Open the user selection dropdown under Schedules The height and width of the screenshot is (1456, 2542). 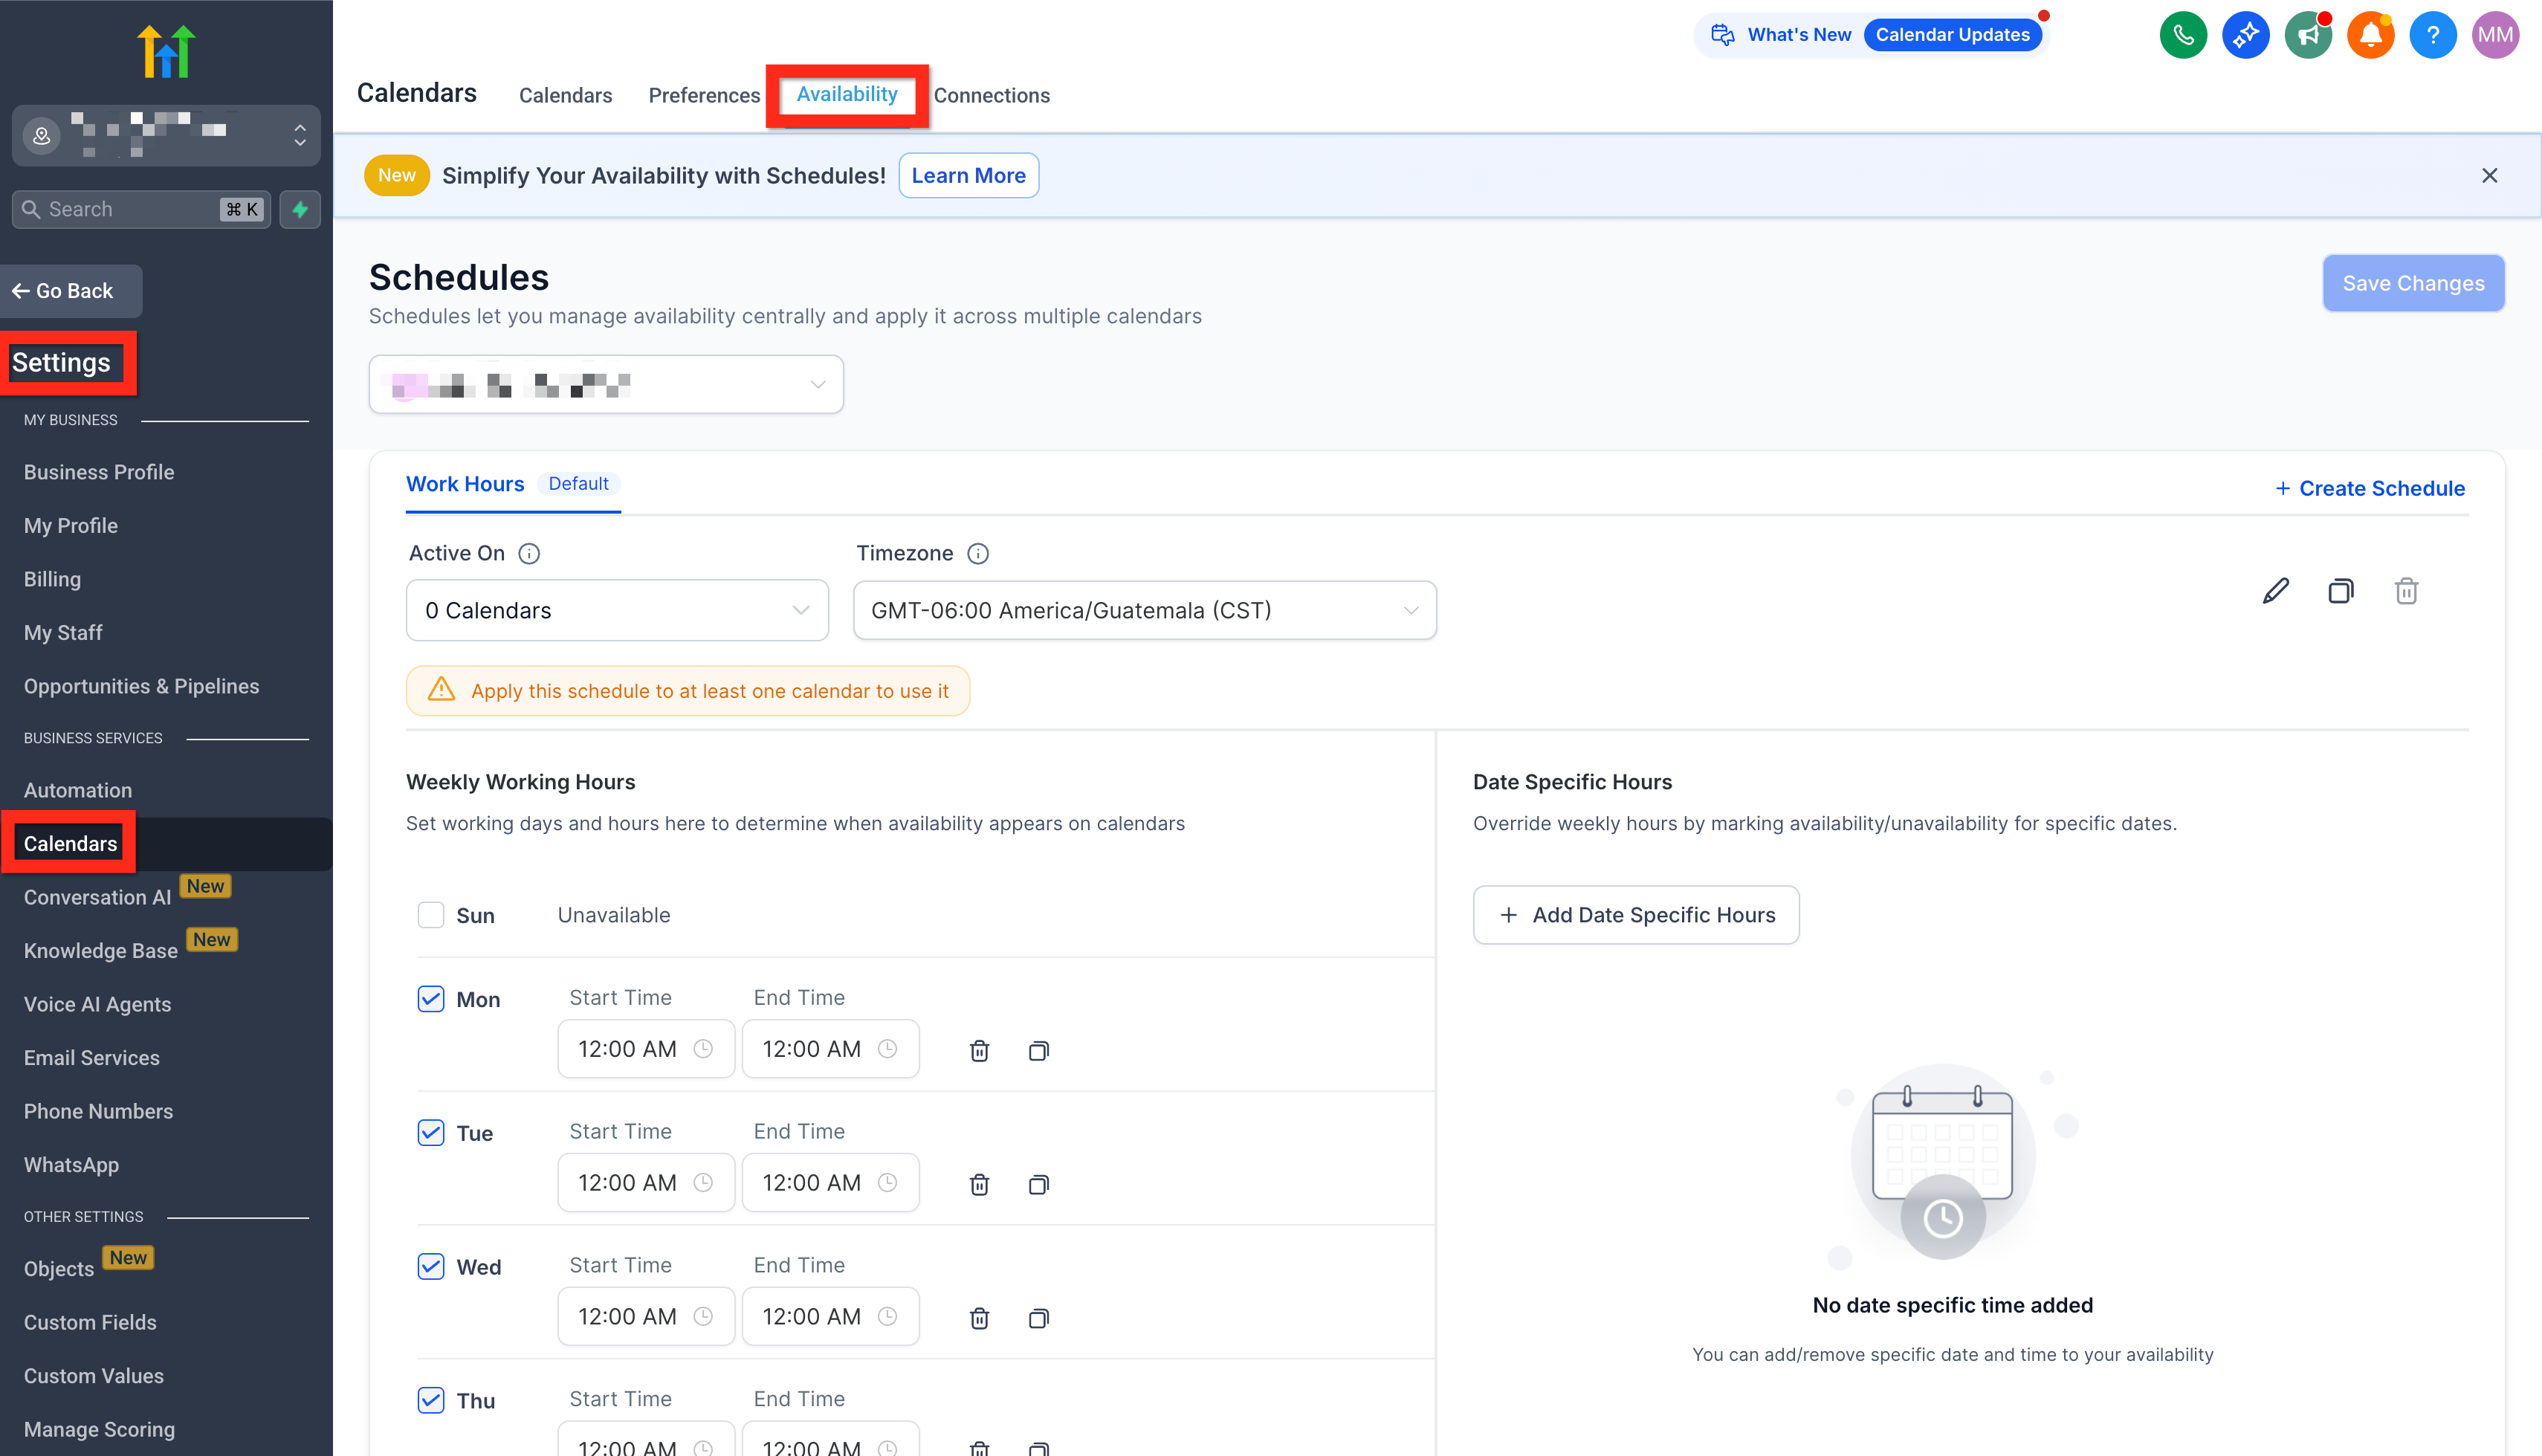tap(606, 384)
